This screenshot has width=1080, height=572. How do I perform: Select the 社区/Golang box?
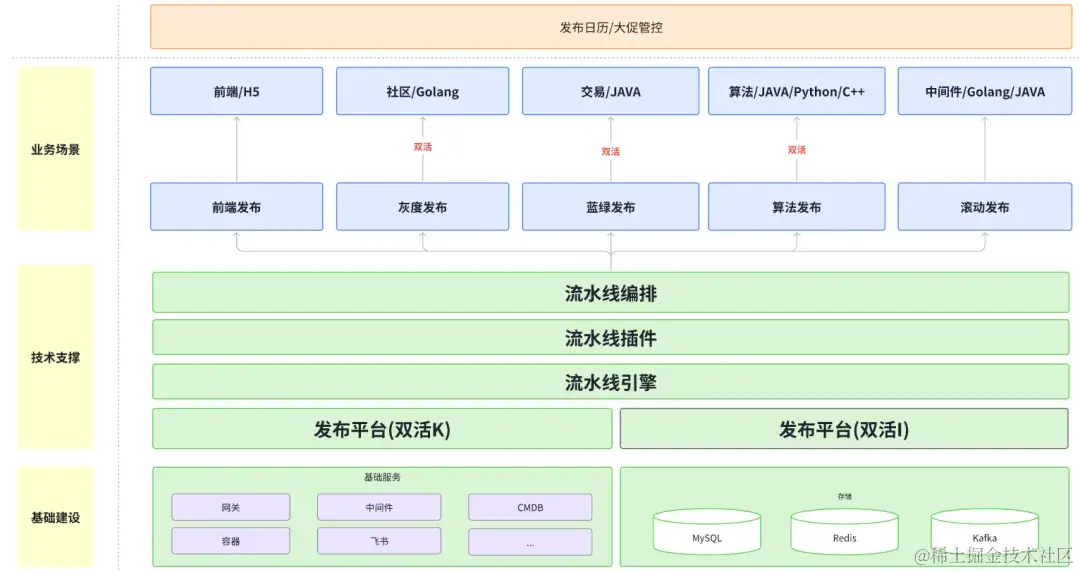click(x=422, y=91)
